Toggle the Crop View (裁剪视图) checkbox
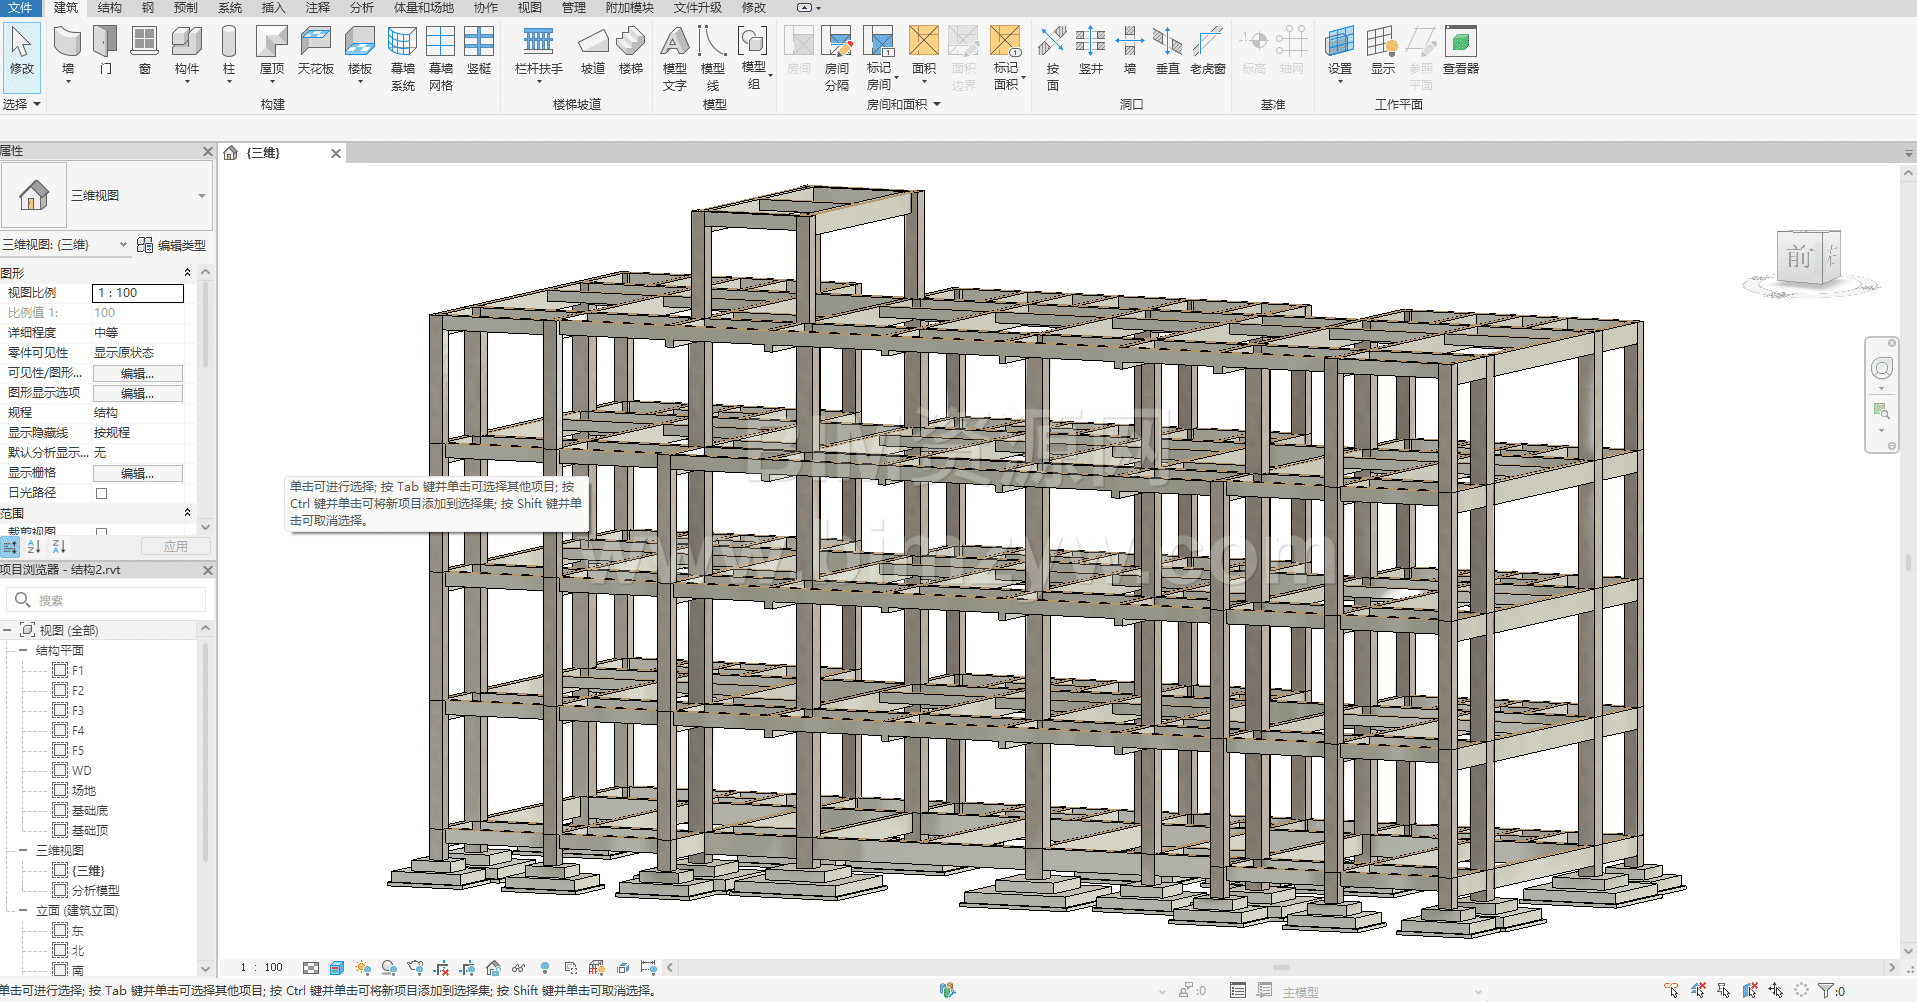The image size is (1917, 1002). point(101,532)
